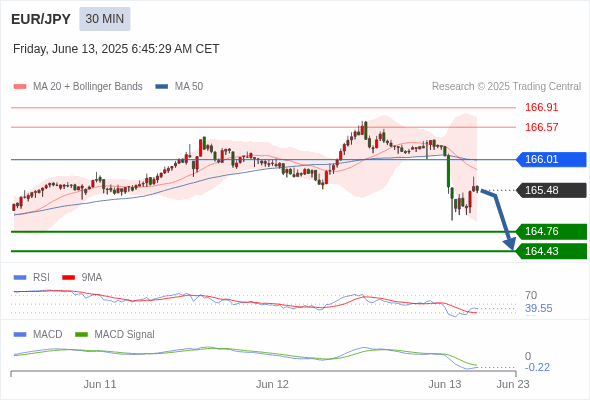Click the MACD Signal green legend swatch
The width and height of the screenshot is (590, 400).
point(81,334)
